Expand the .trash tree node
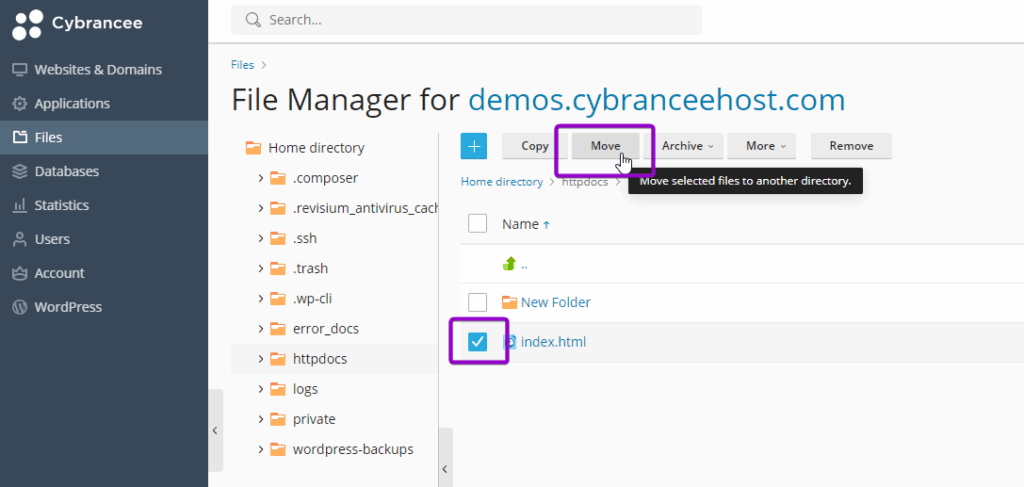Screen dimensions: 1024x487 pyautogui.click(x=261, y=268)
